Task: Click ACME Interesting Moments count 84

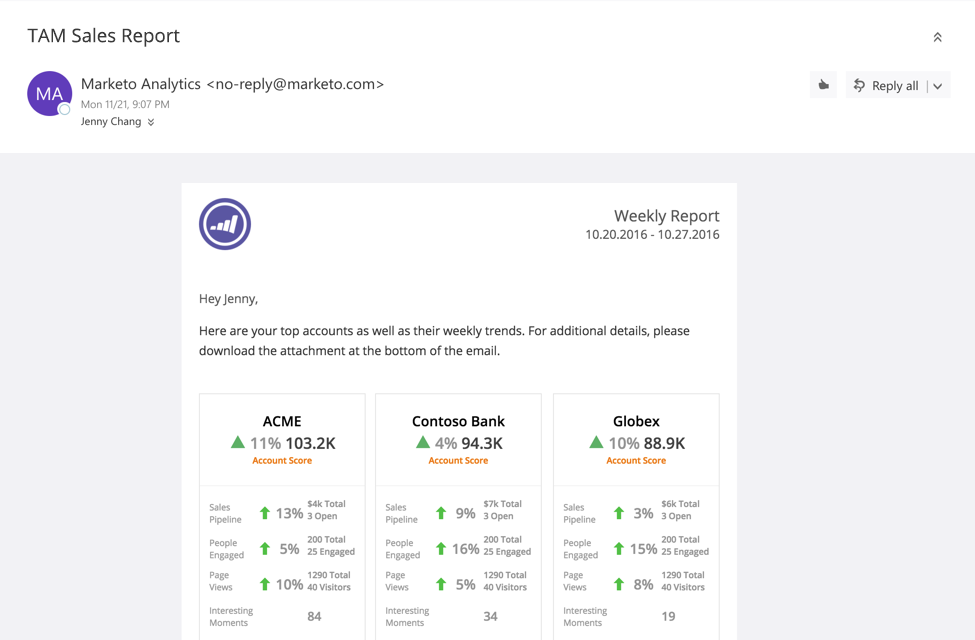Action: pos(314,616)
